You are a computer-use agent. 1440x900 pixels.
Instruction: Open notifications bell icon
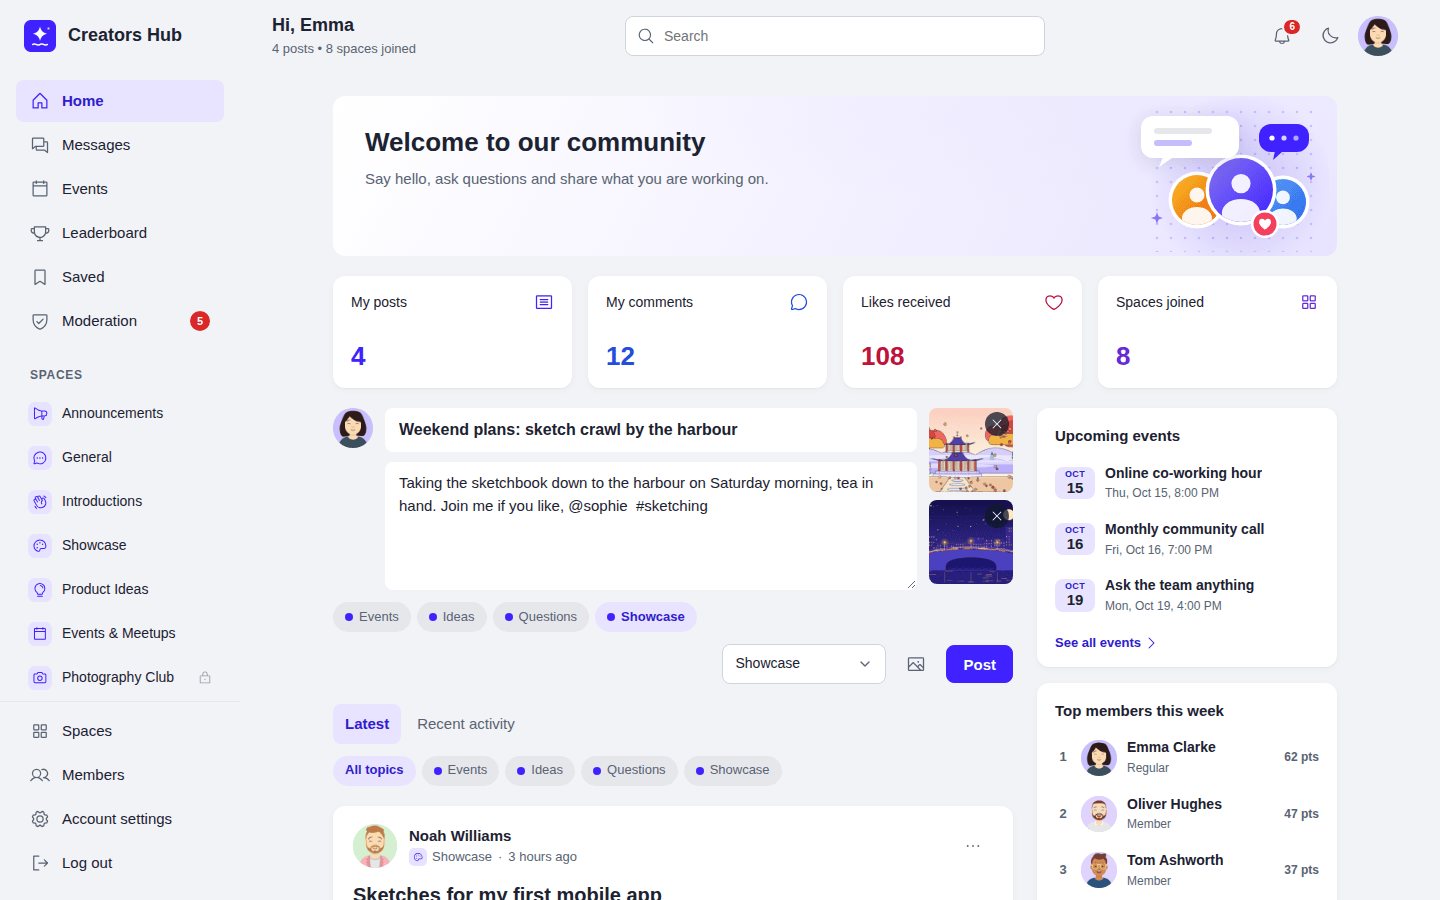coord(1282,36)
